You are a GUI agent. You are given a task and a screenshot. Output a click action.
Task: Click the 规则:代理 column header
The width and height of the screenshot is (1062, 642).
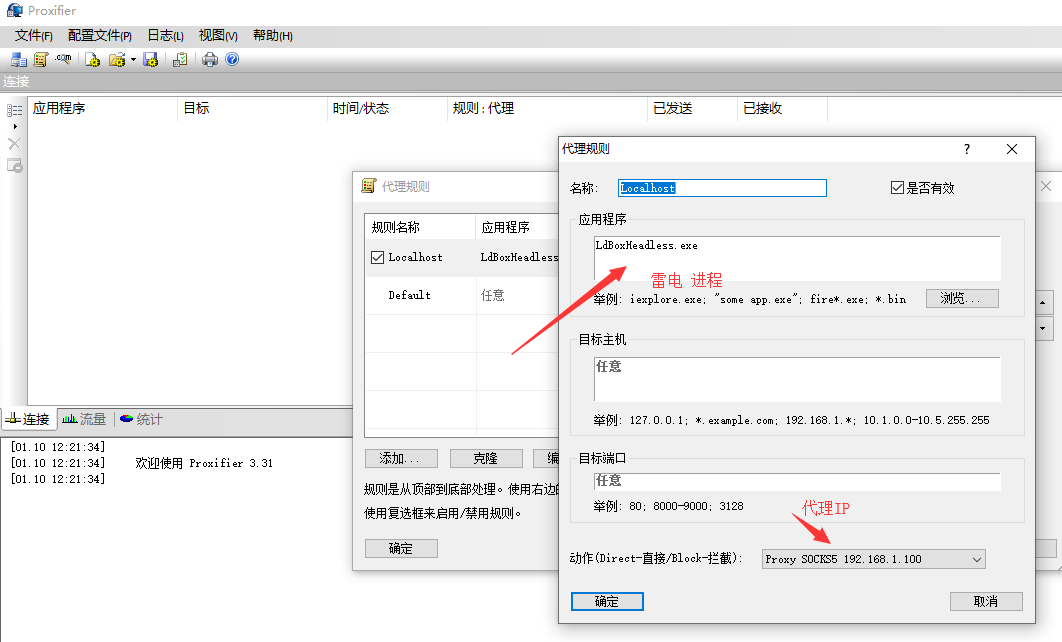pyautogui.click(x=547, y=108)
